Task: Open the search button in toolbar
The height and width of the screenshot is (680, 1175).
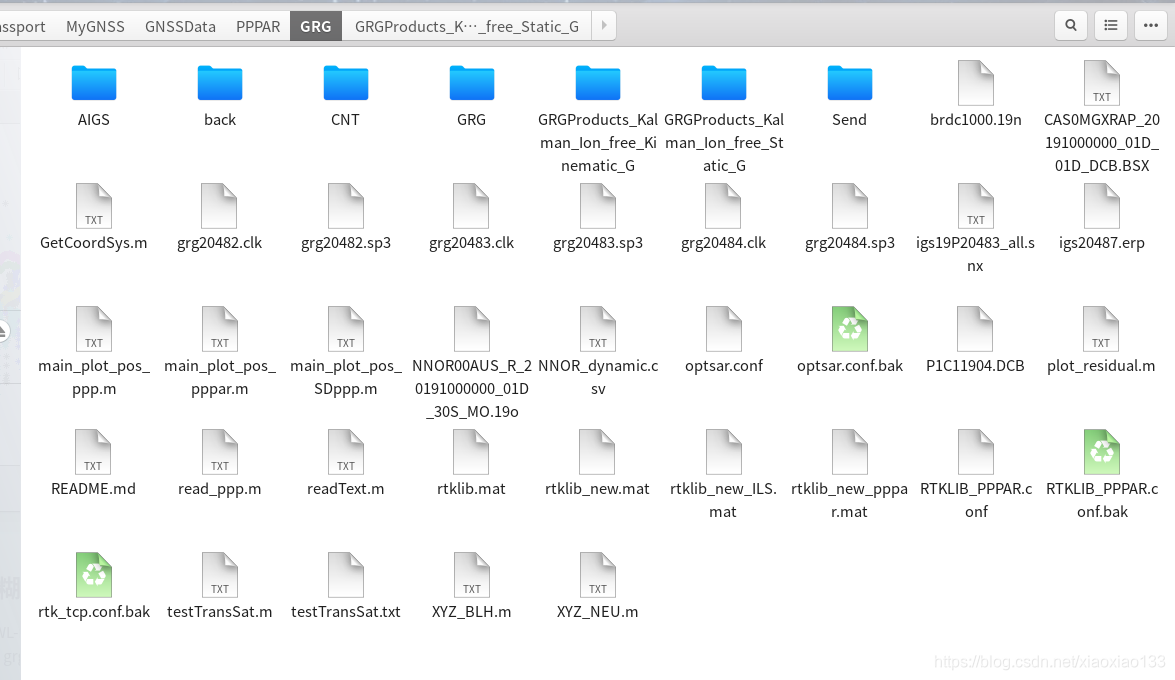Action: point(1071,25)
